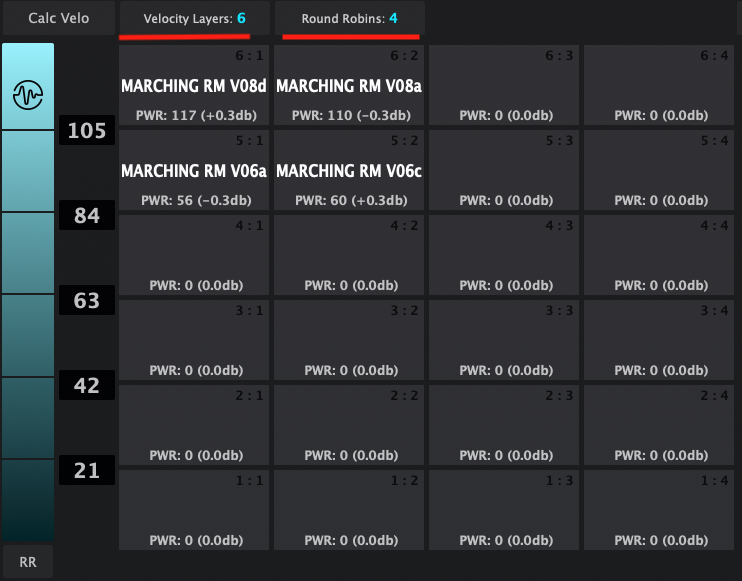
Task: Open the Round Robins count selector
Action: (x=350, y=18)
